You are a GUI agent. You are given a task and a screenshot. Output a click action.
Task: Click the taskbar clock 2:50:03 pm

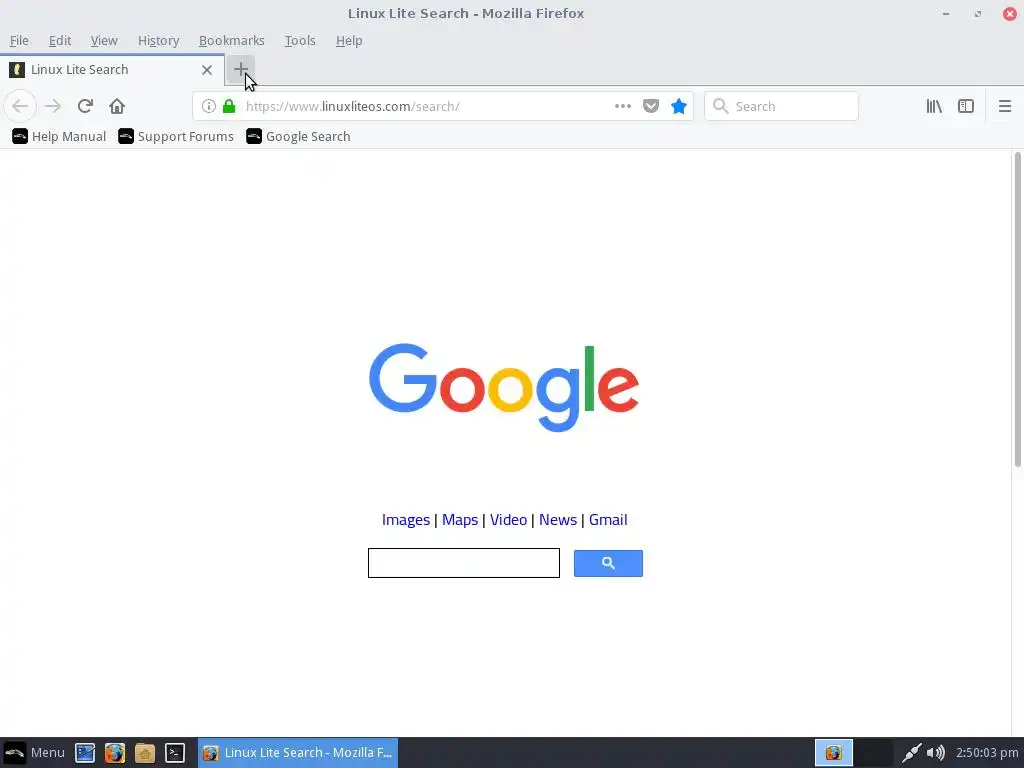click(x=987, y=752)
